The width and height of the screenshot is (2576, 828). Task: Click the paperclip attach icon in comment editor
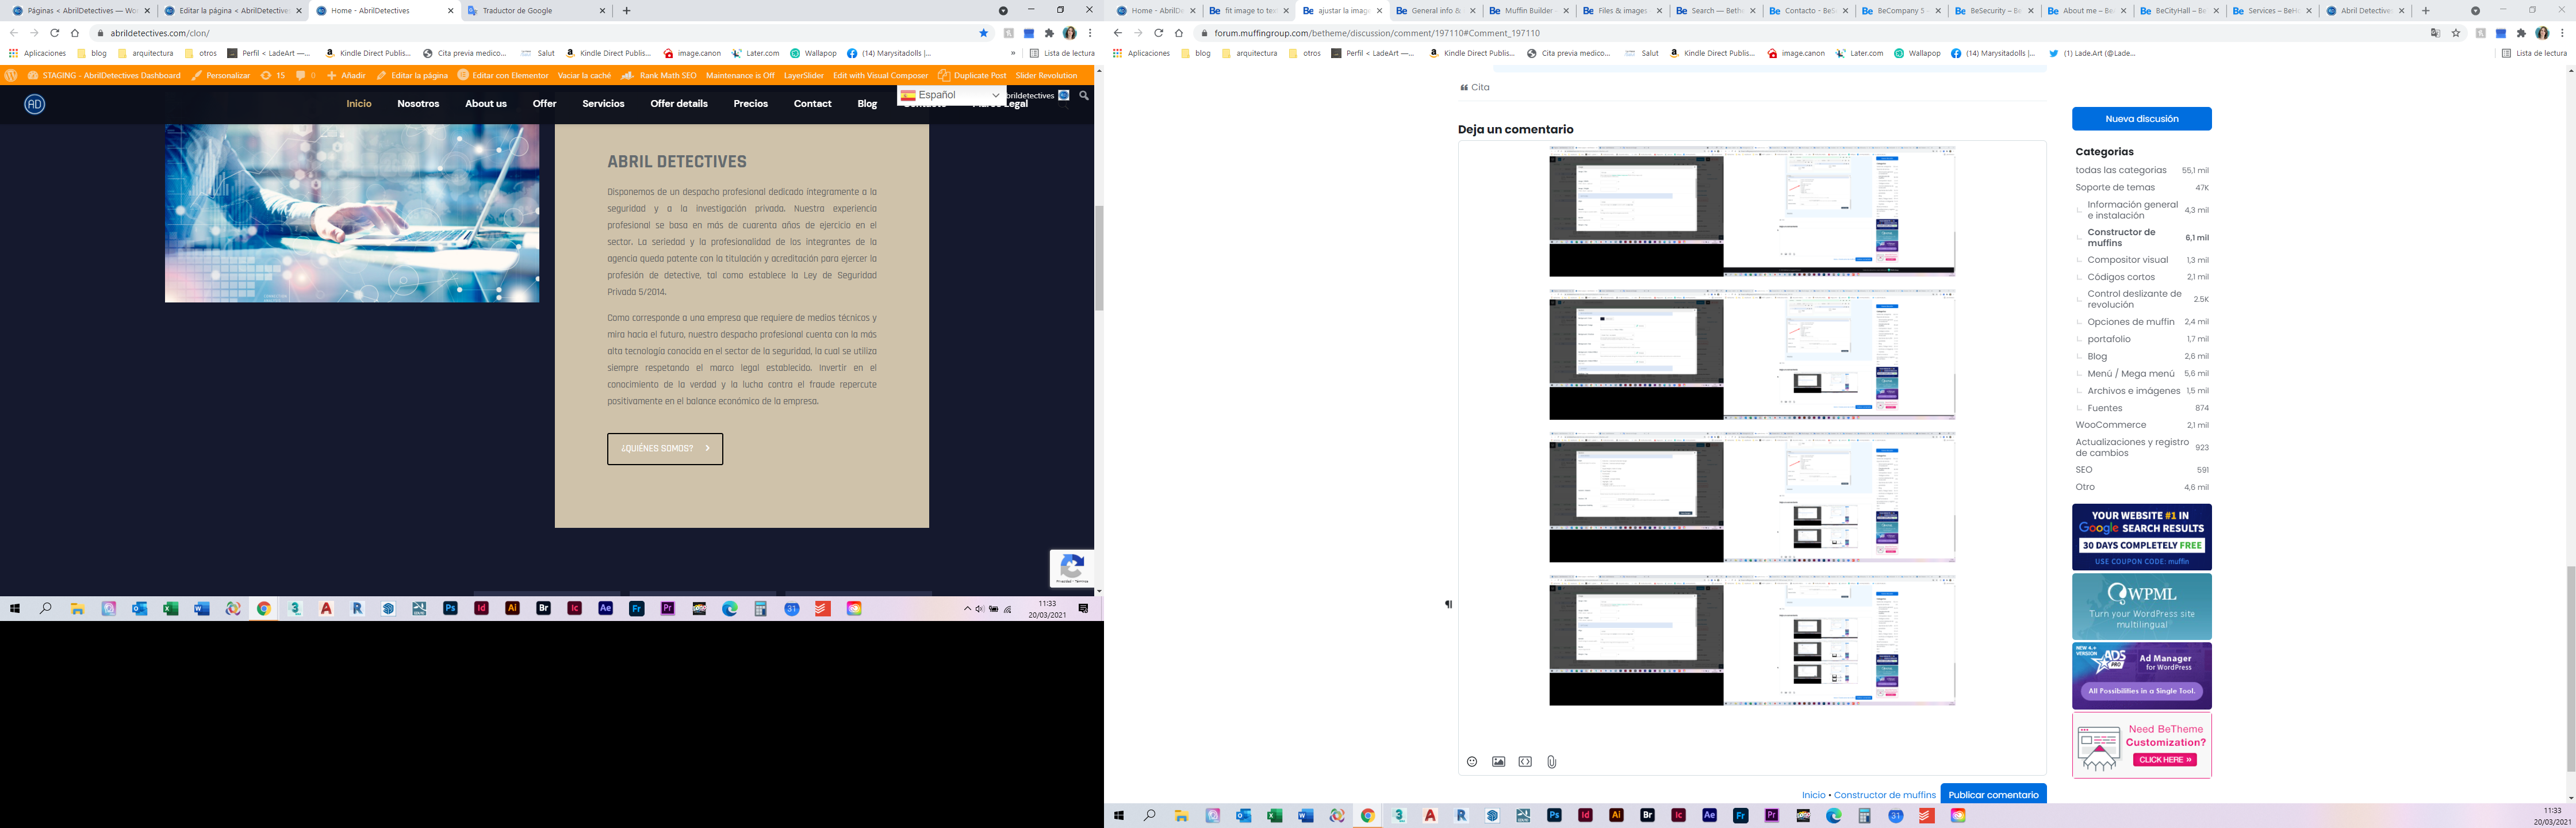pos(1551,762)
